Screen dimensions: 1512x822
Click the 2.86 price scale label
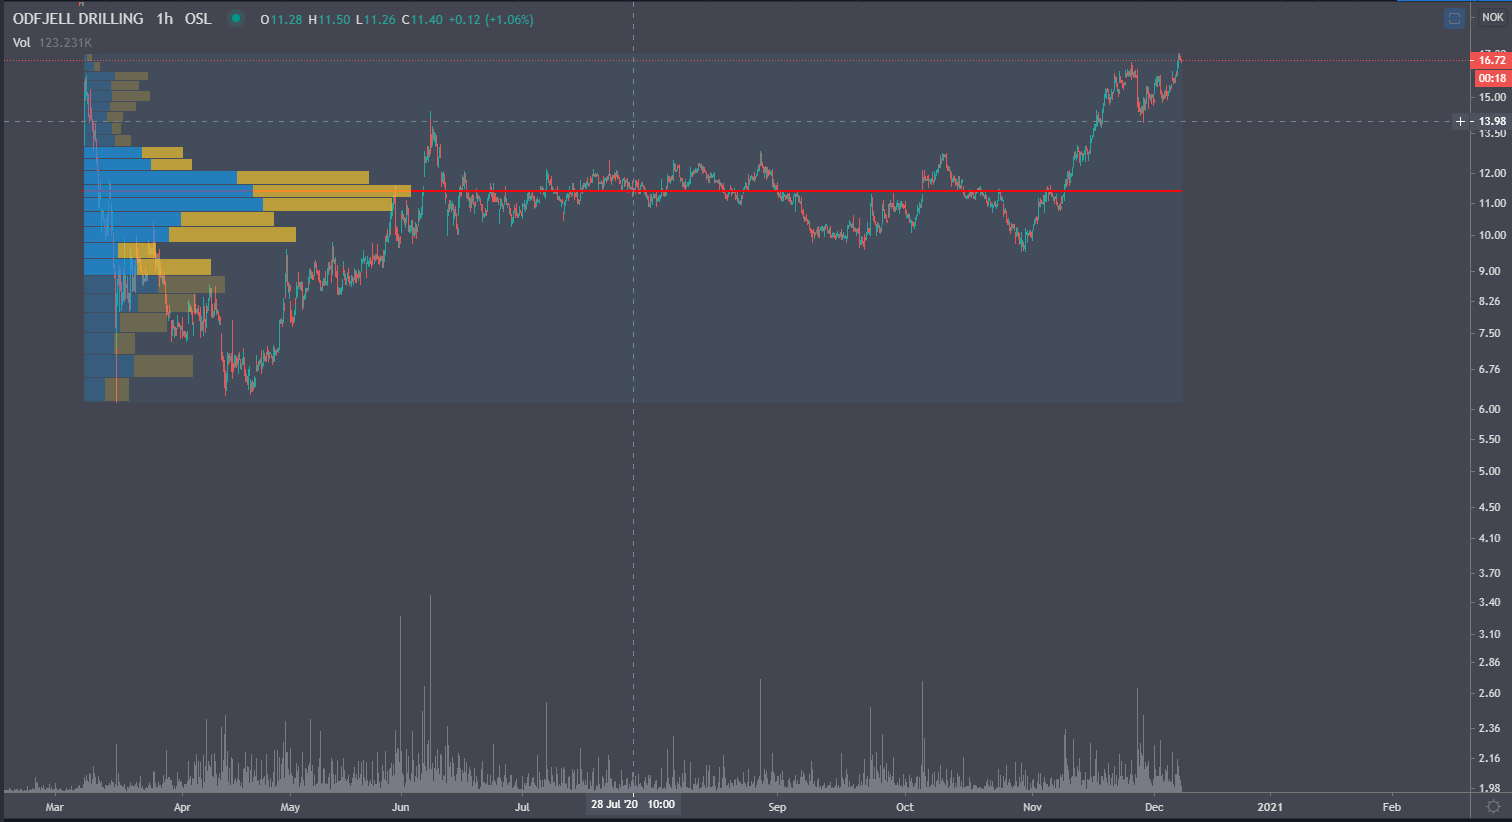coord(1490,662)
